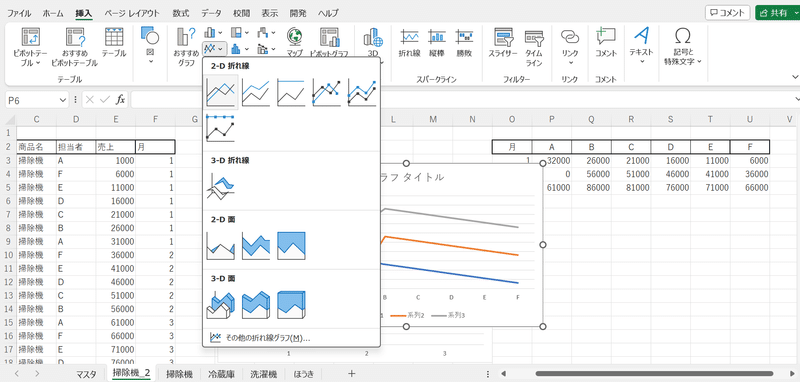Open the ファイル tab
Screen dimensions: 800x382
point(19,13)
